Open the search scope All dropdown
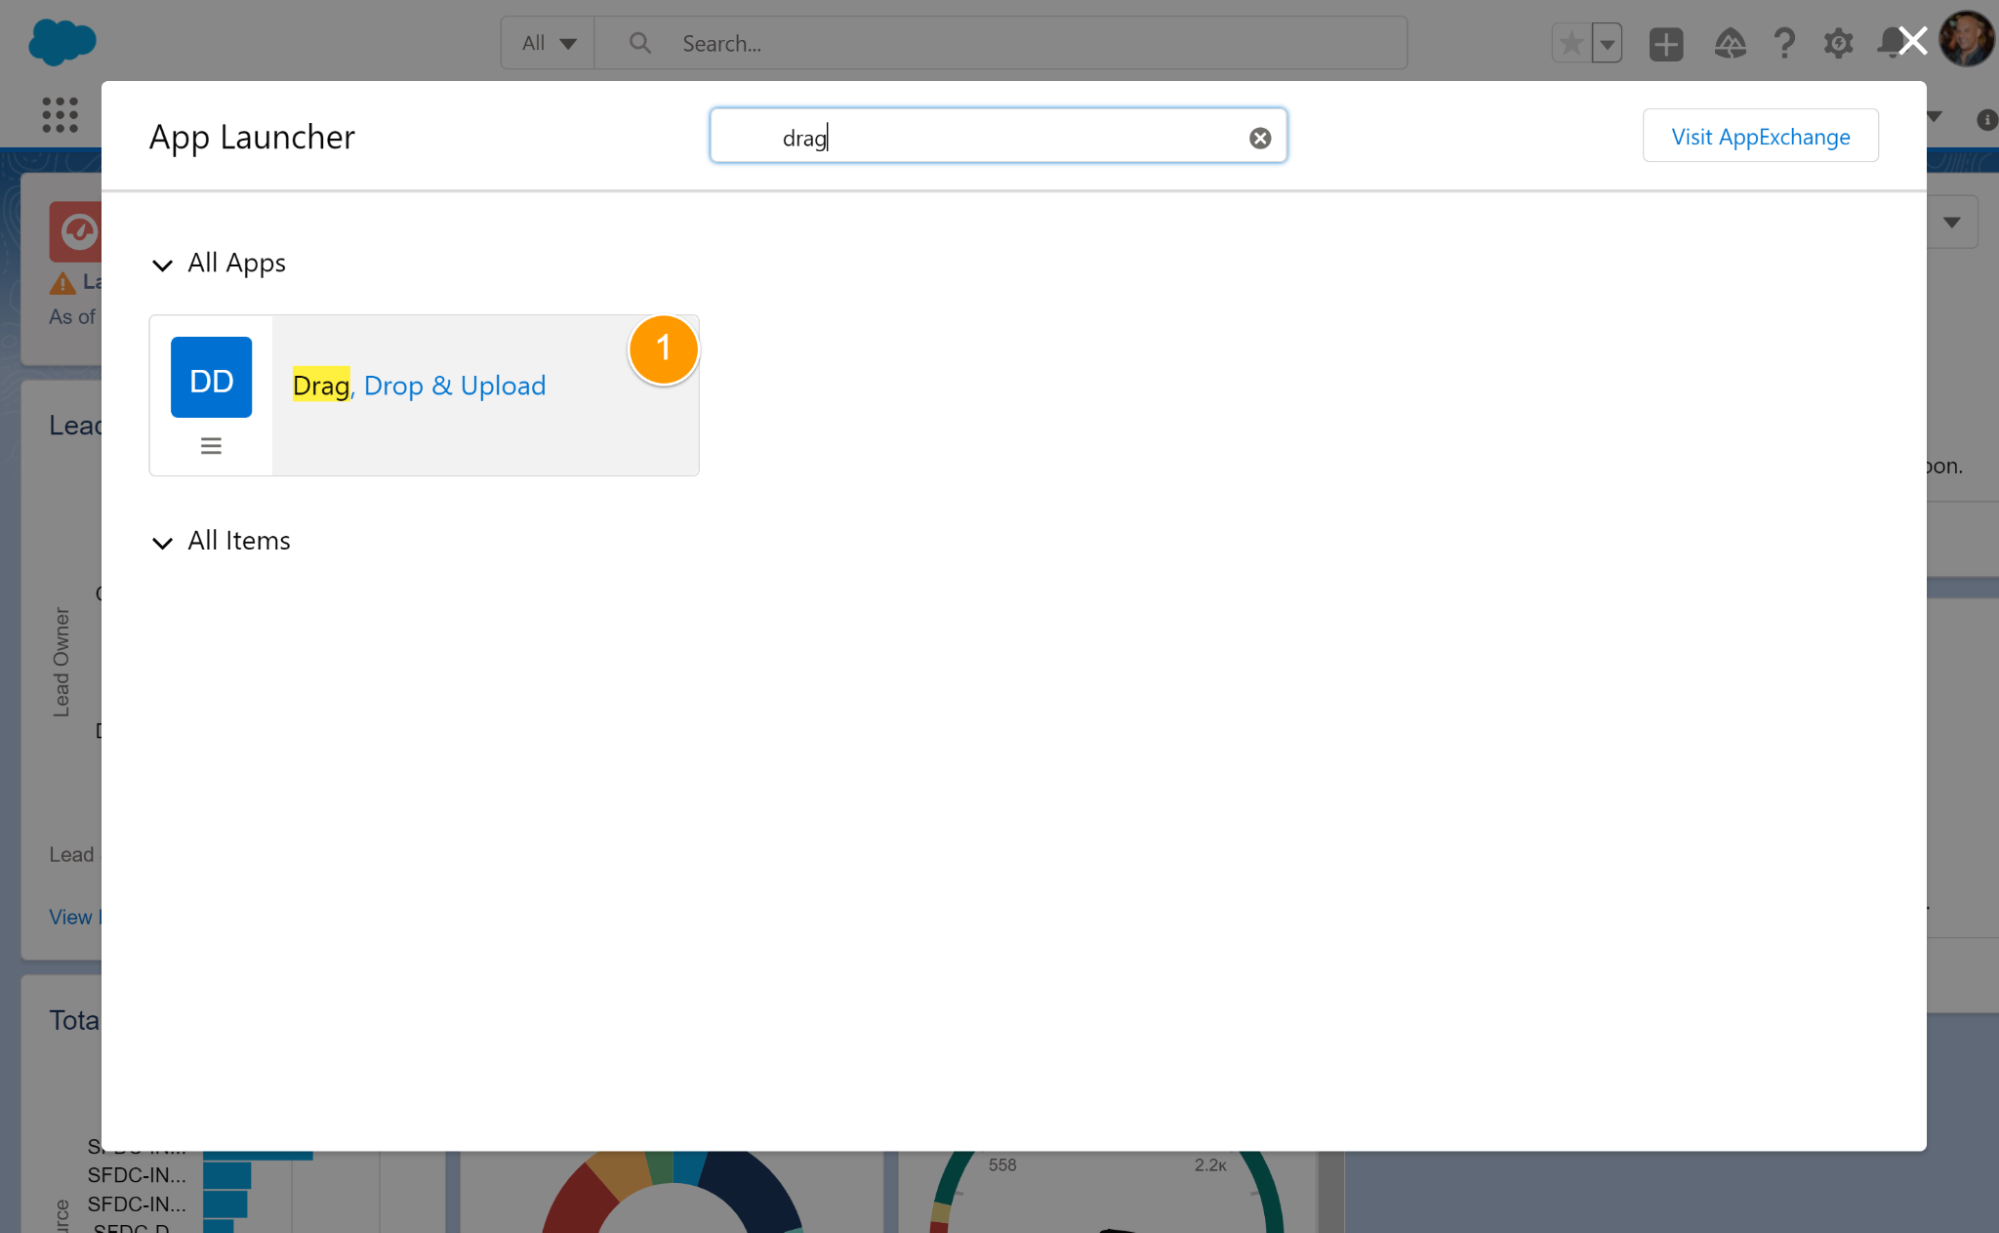 [548, 43]
